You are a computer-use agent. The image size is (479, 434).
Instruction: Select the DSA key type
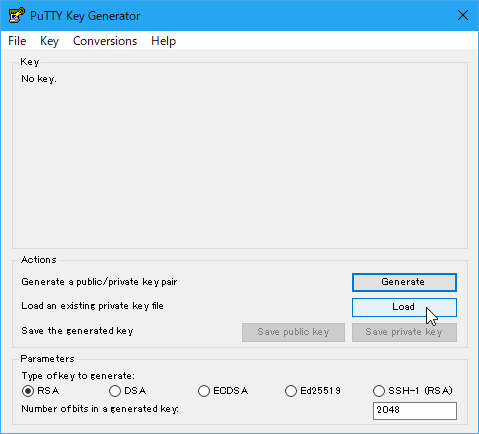(128, 391)
